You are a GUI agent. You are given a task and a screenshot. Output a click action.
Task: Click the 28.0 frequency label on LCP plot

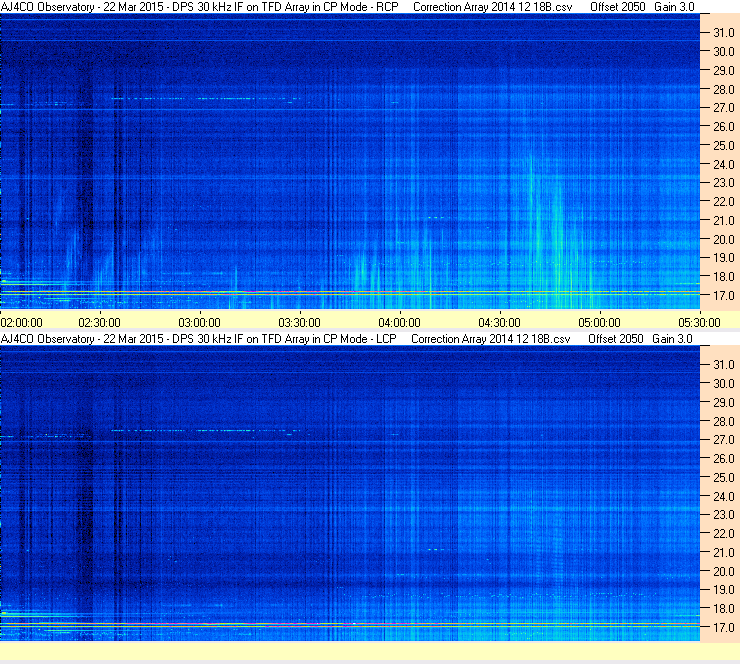point(723,421)
